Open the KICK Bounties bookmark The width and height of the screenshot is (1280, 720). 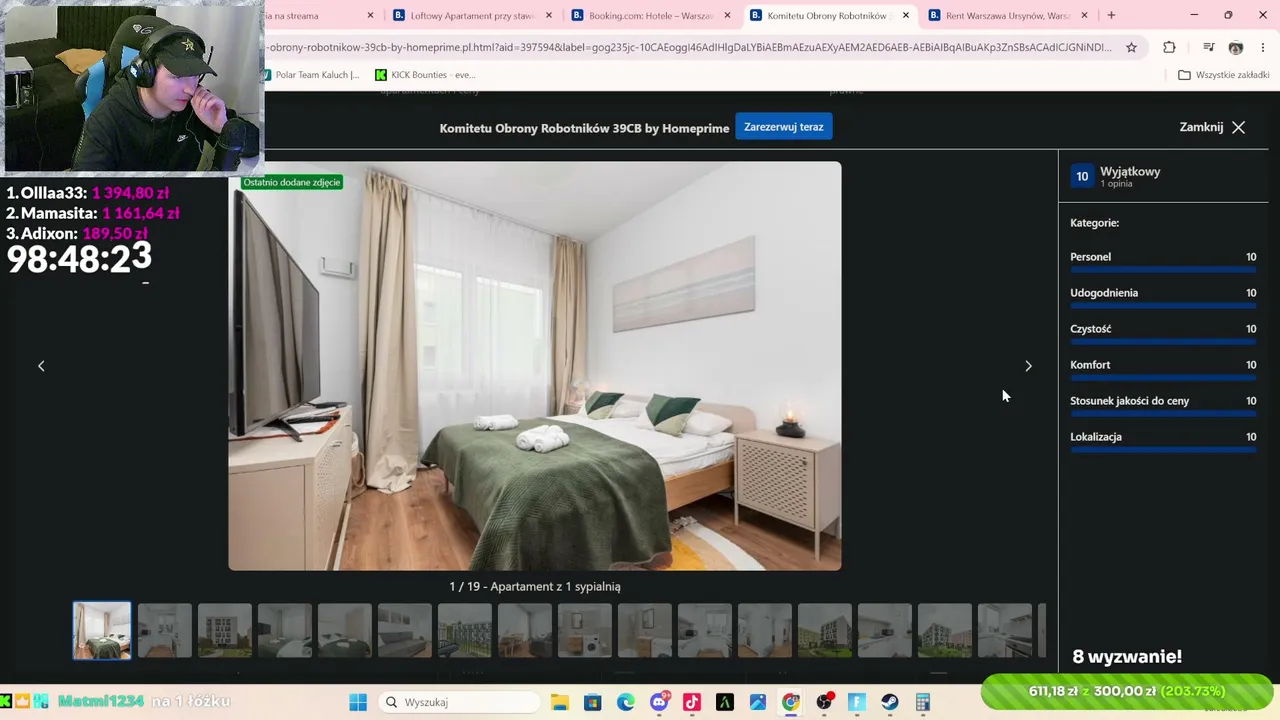coord(425,75)
